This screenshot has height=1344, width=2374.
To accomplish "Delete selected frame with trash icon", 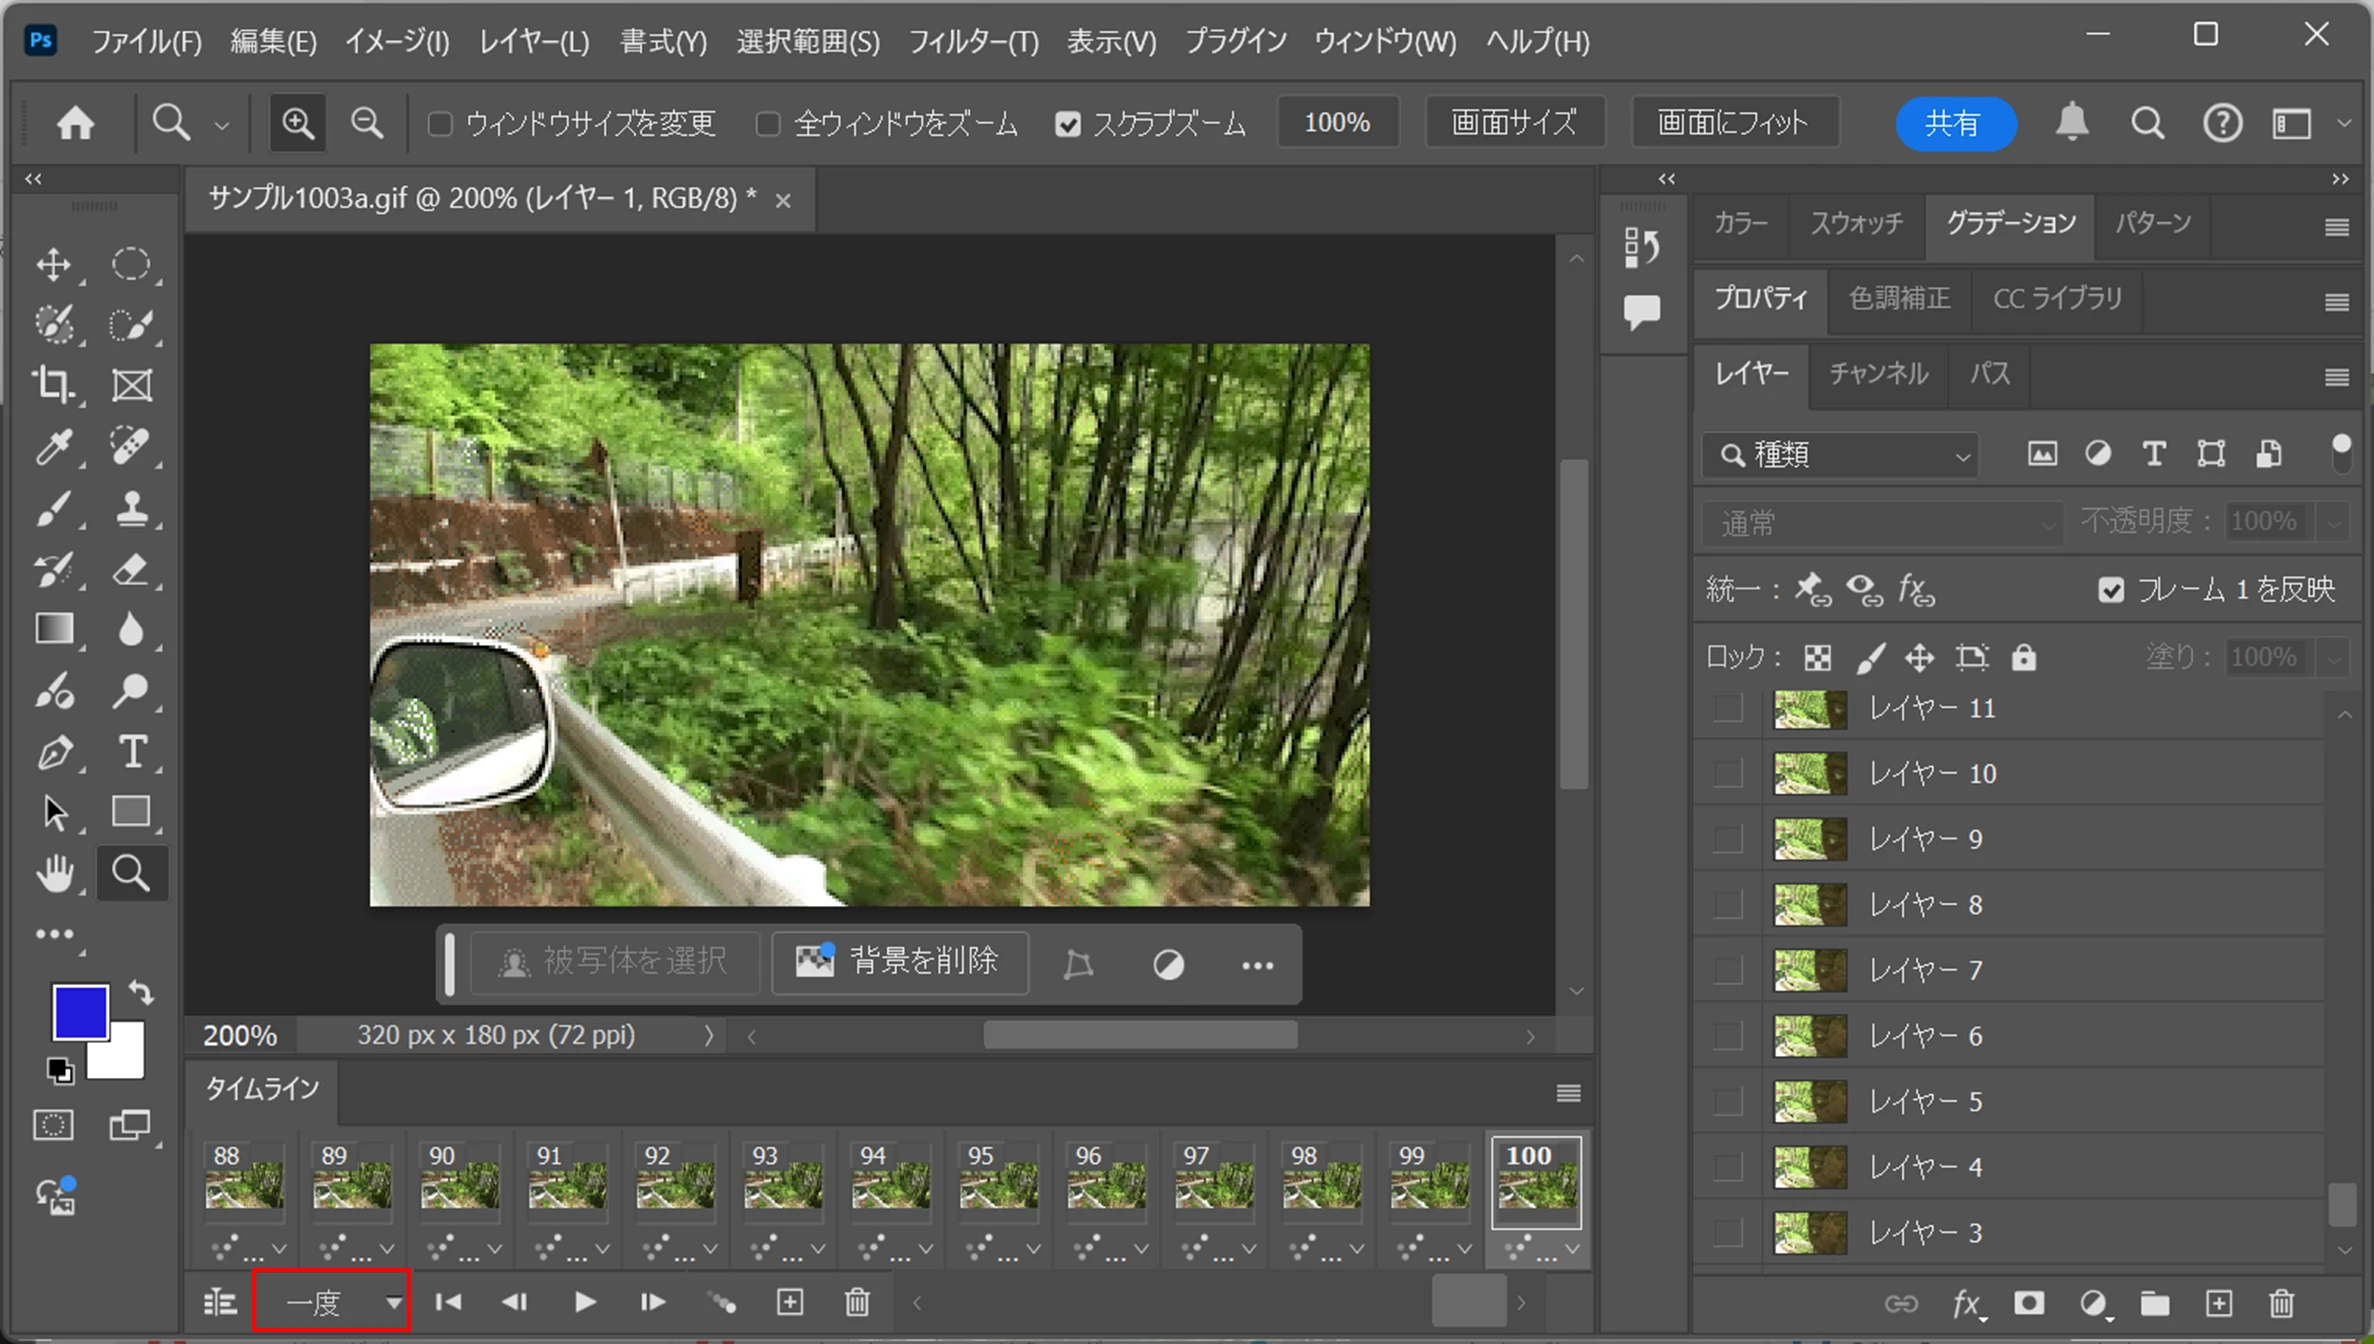I will click(857, 1302).
